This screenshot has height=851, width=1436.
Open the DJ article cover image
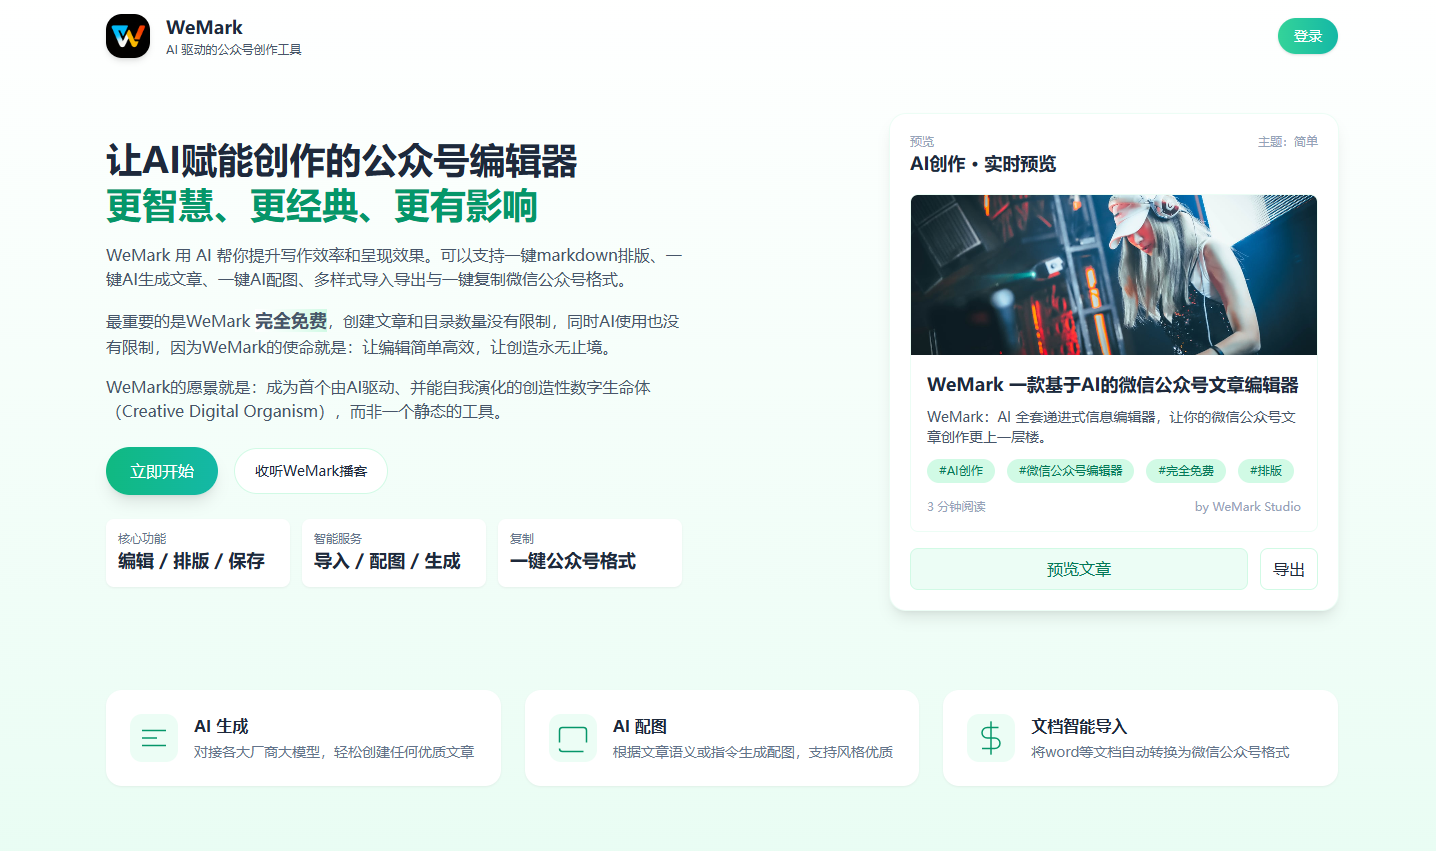[1113, 275]
